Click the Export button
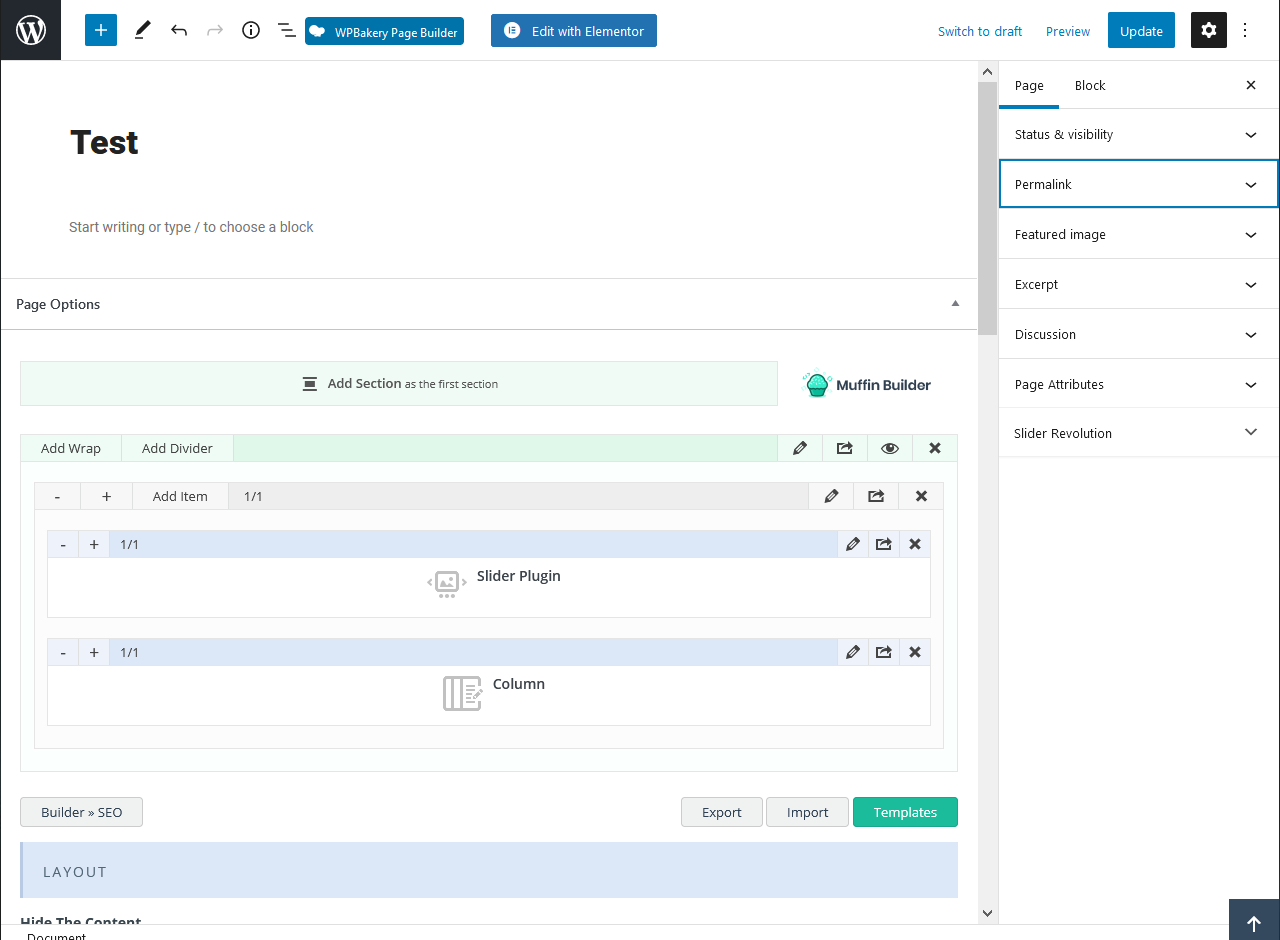Image resolution: width=1280 pixels, height=940 pixels. coord(722,812)
